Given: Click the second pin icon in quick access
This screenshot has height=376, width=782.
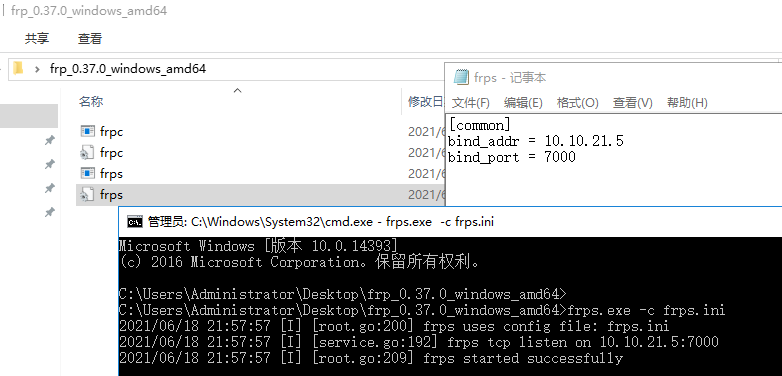Looking at the screenshot, I should [49, 164].
